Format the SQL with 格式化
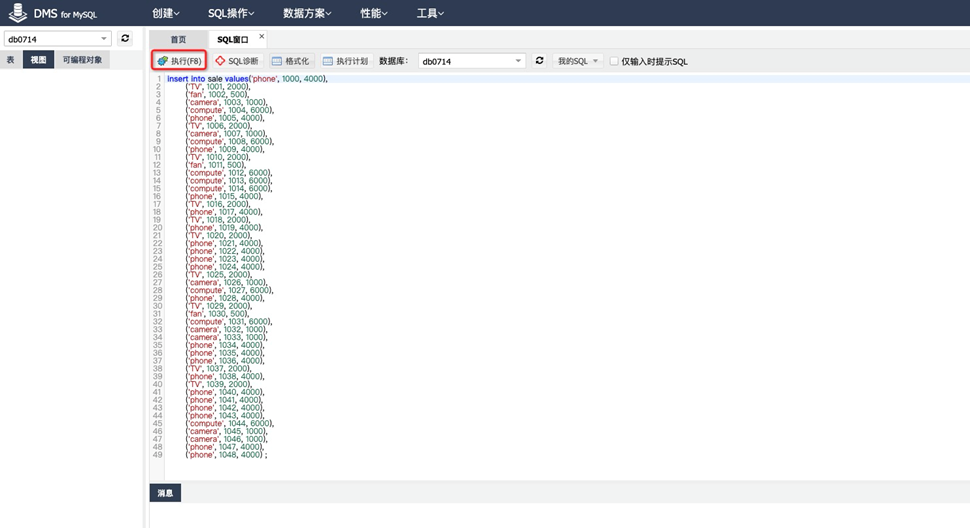970x528 pixels. [290, 61]
